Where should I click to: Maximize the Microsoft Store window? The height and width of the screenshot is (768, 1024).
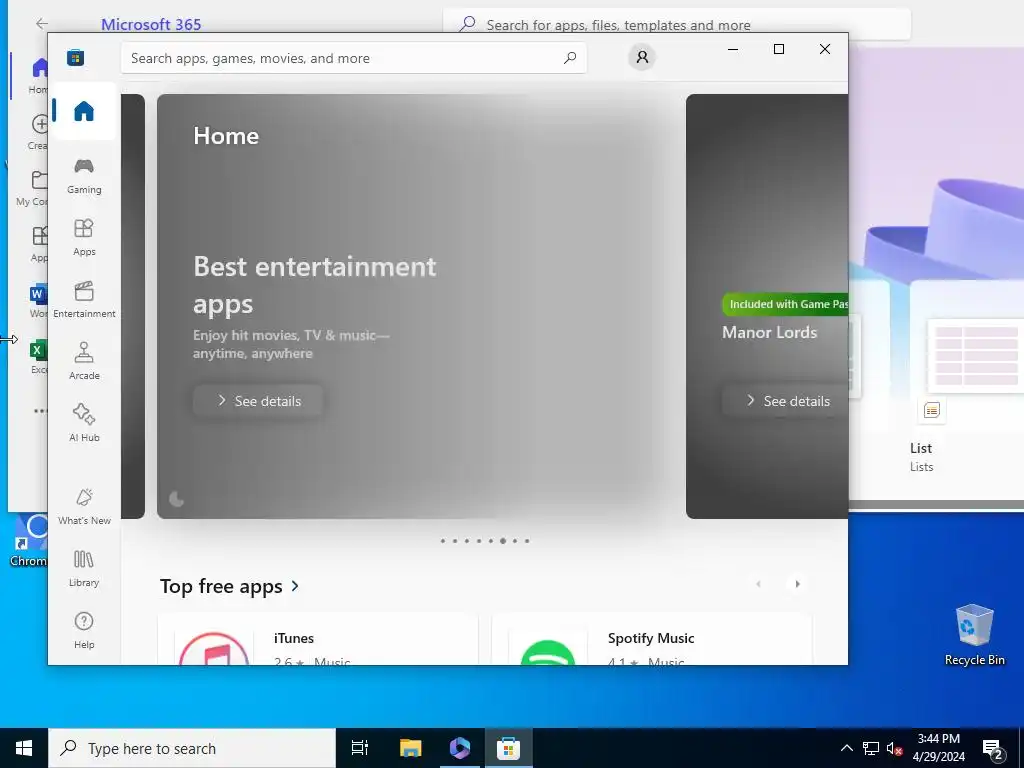tap(778, 49)
